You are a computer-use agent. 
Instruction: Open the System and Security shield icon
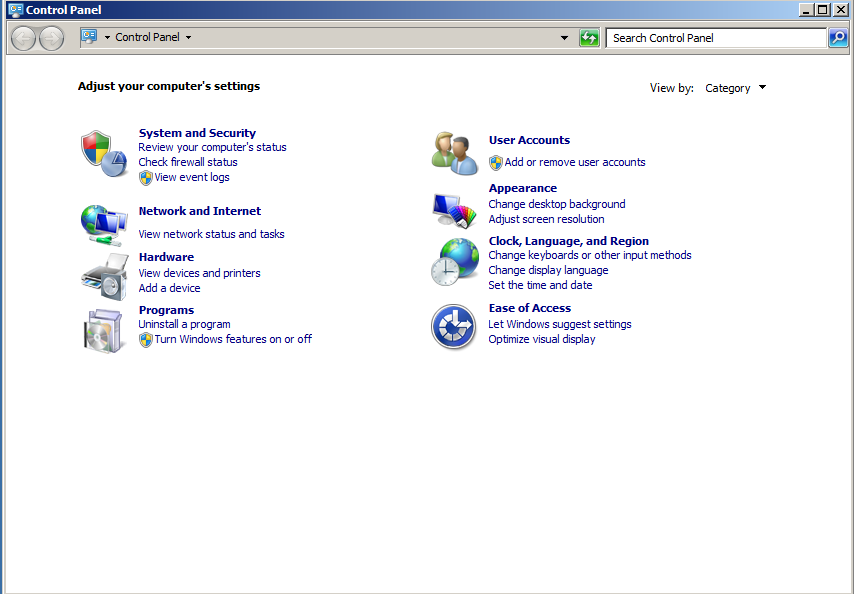103,154
